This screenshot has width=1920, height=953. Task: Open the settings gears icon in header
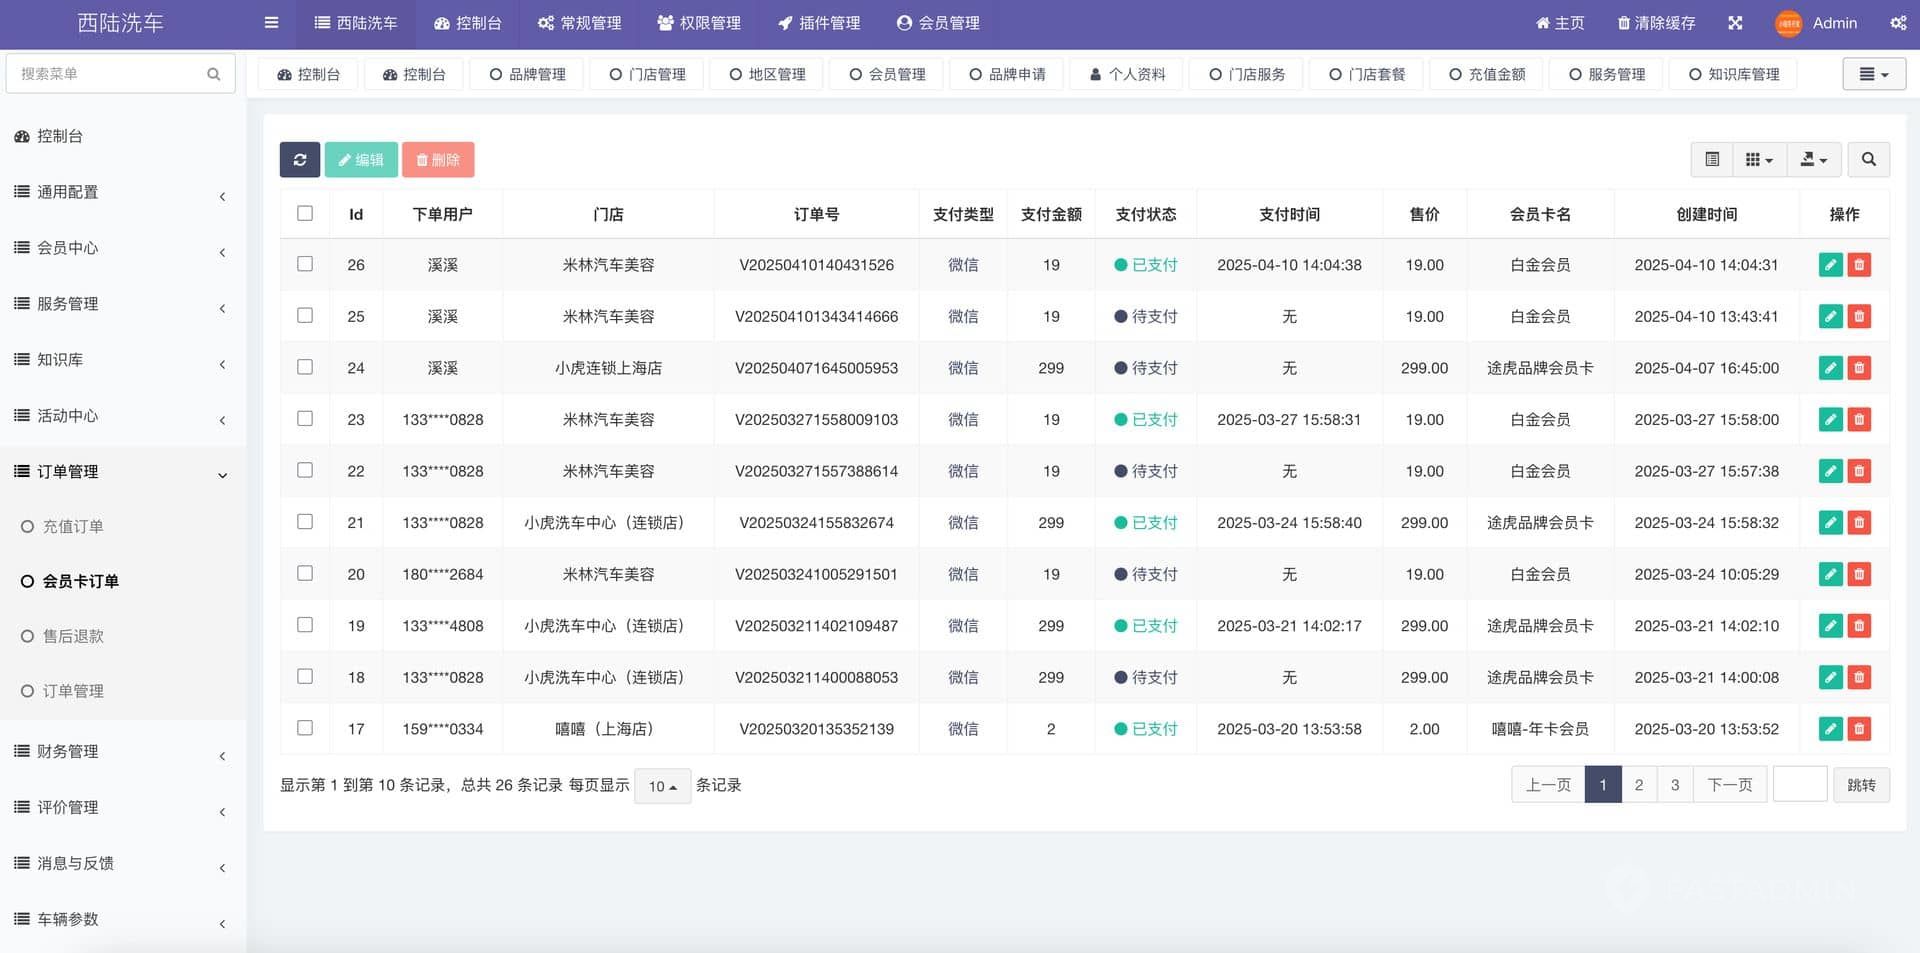coord(1898,23)
